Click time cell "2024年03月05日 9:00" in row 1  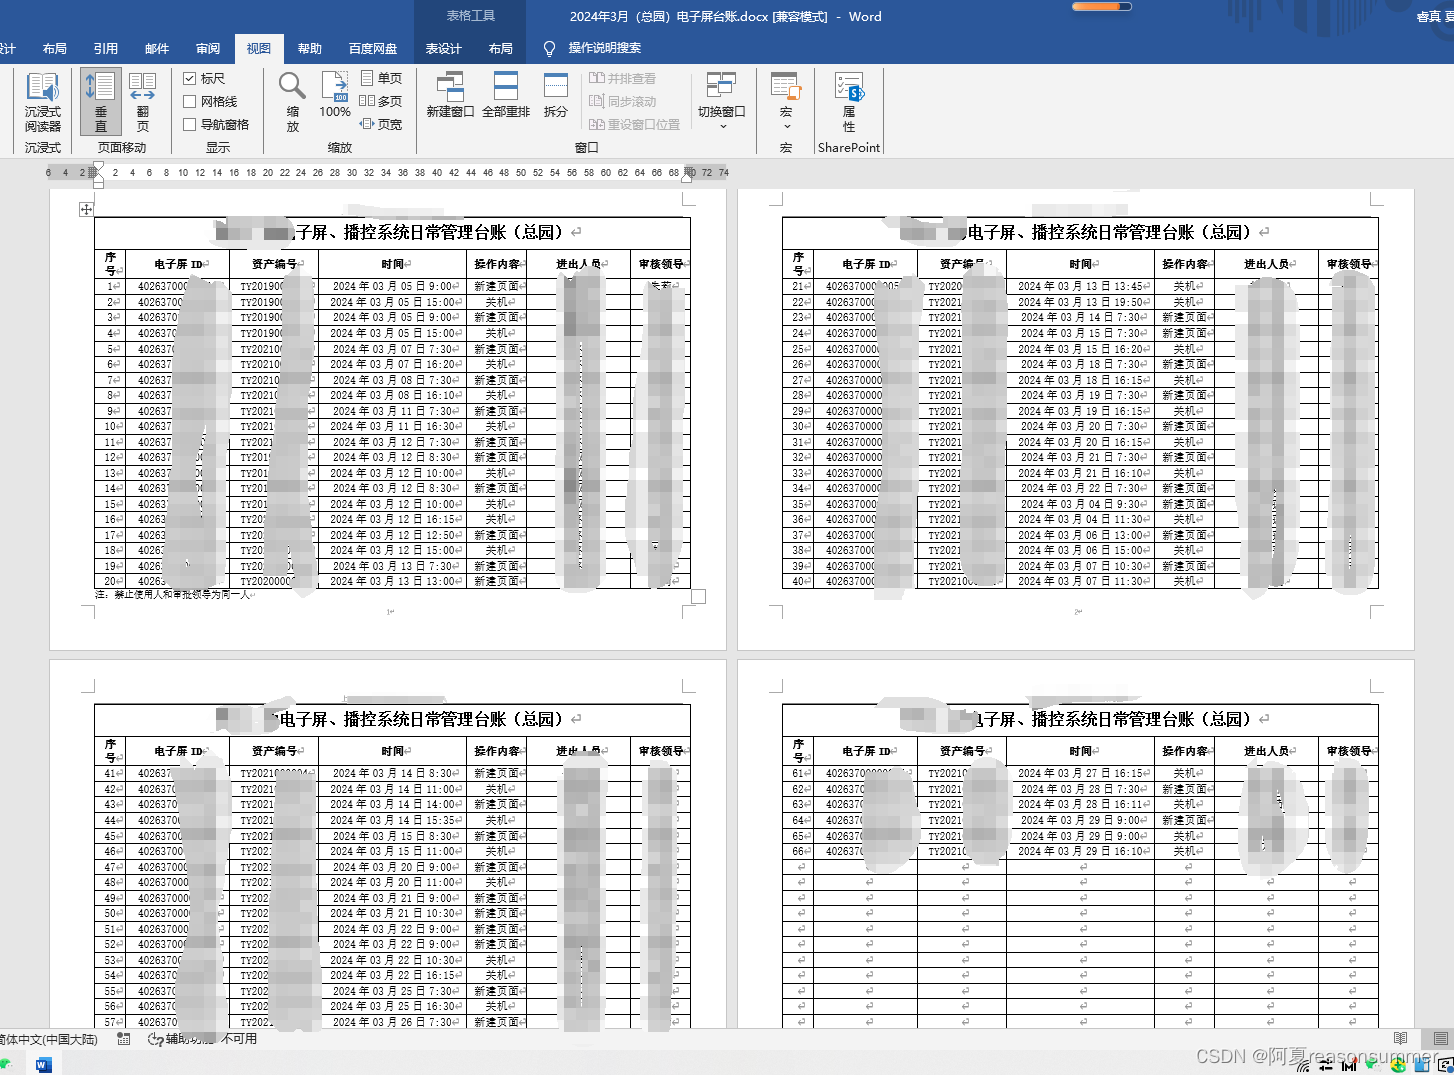(x=393, y=286)
